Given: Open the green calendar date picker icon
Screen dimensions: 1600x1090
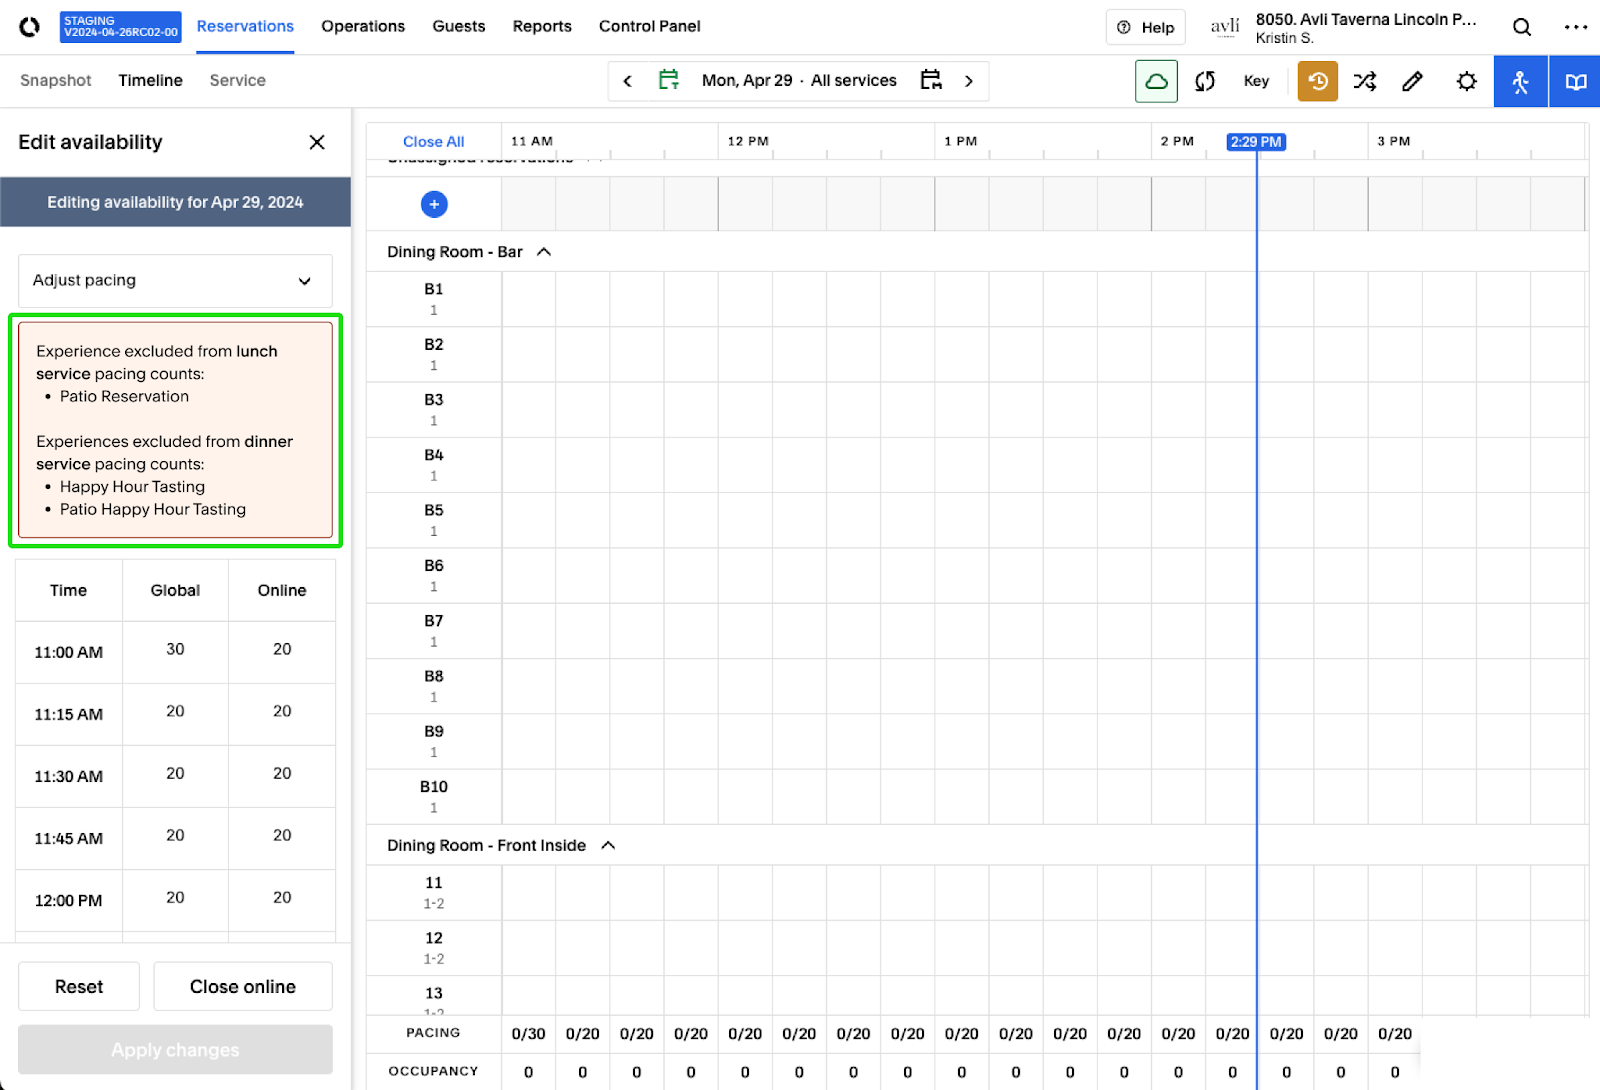Looking at the screenshot, I should pos(669,80).
